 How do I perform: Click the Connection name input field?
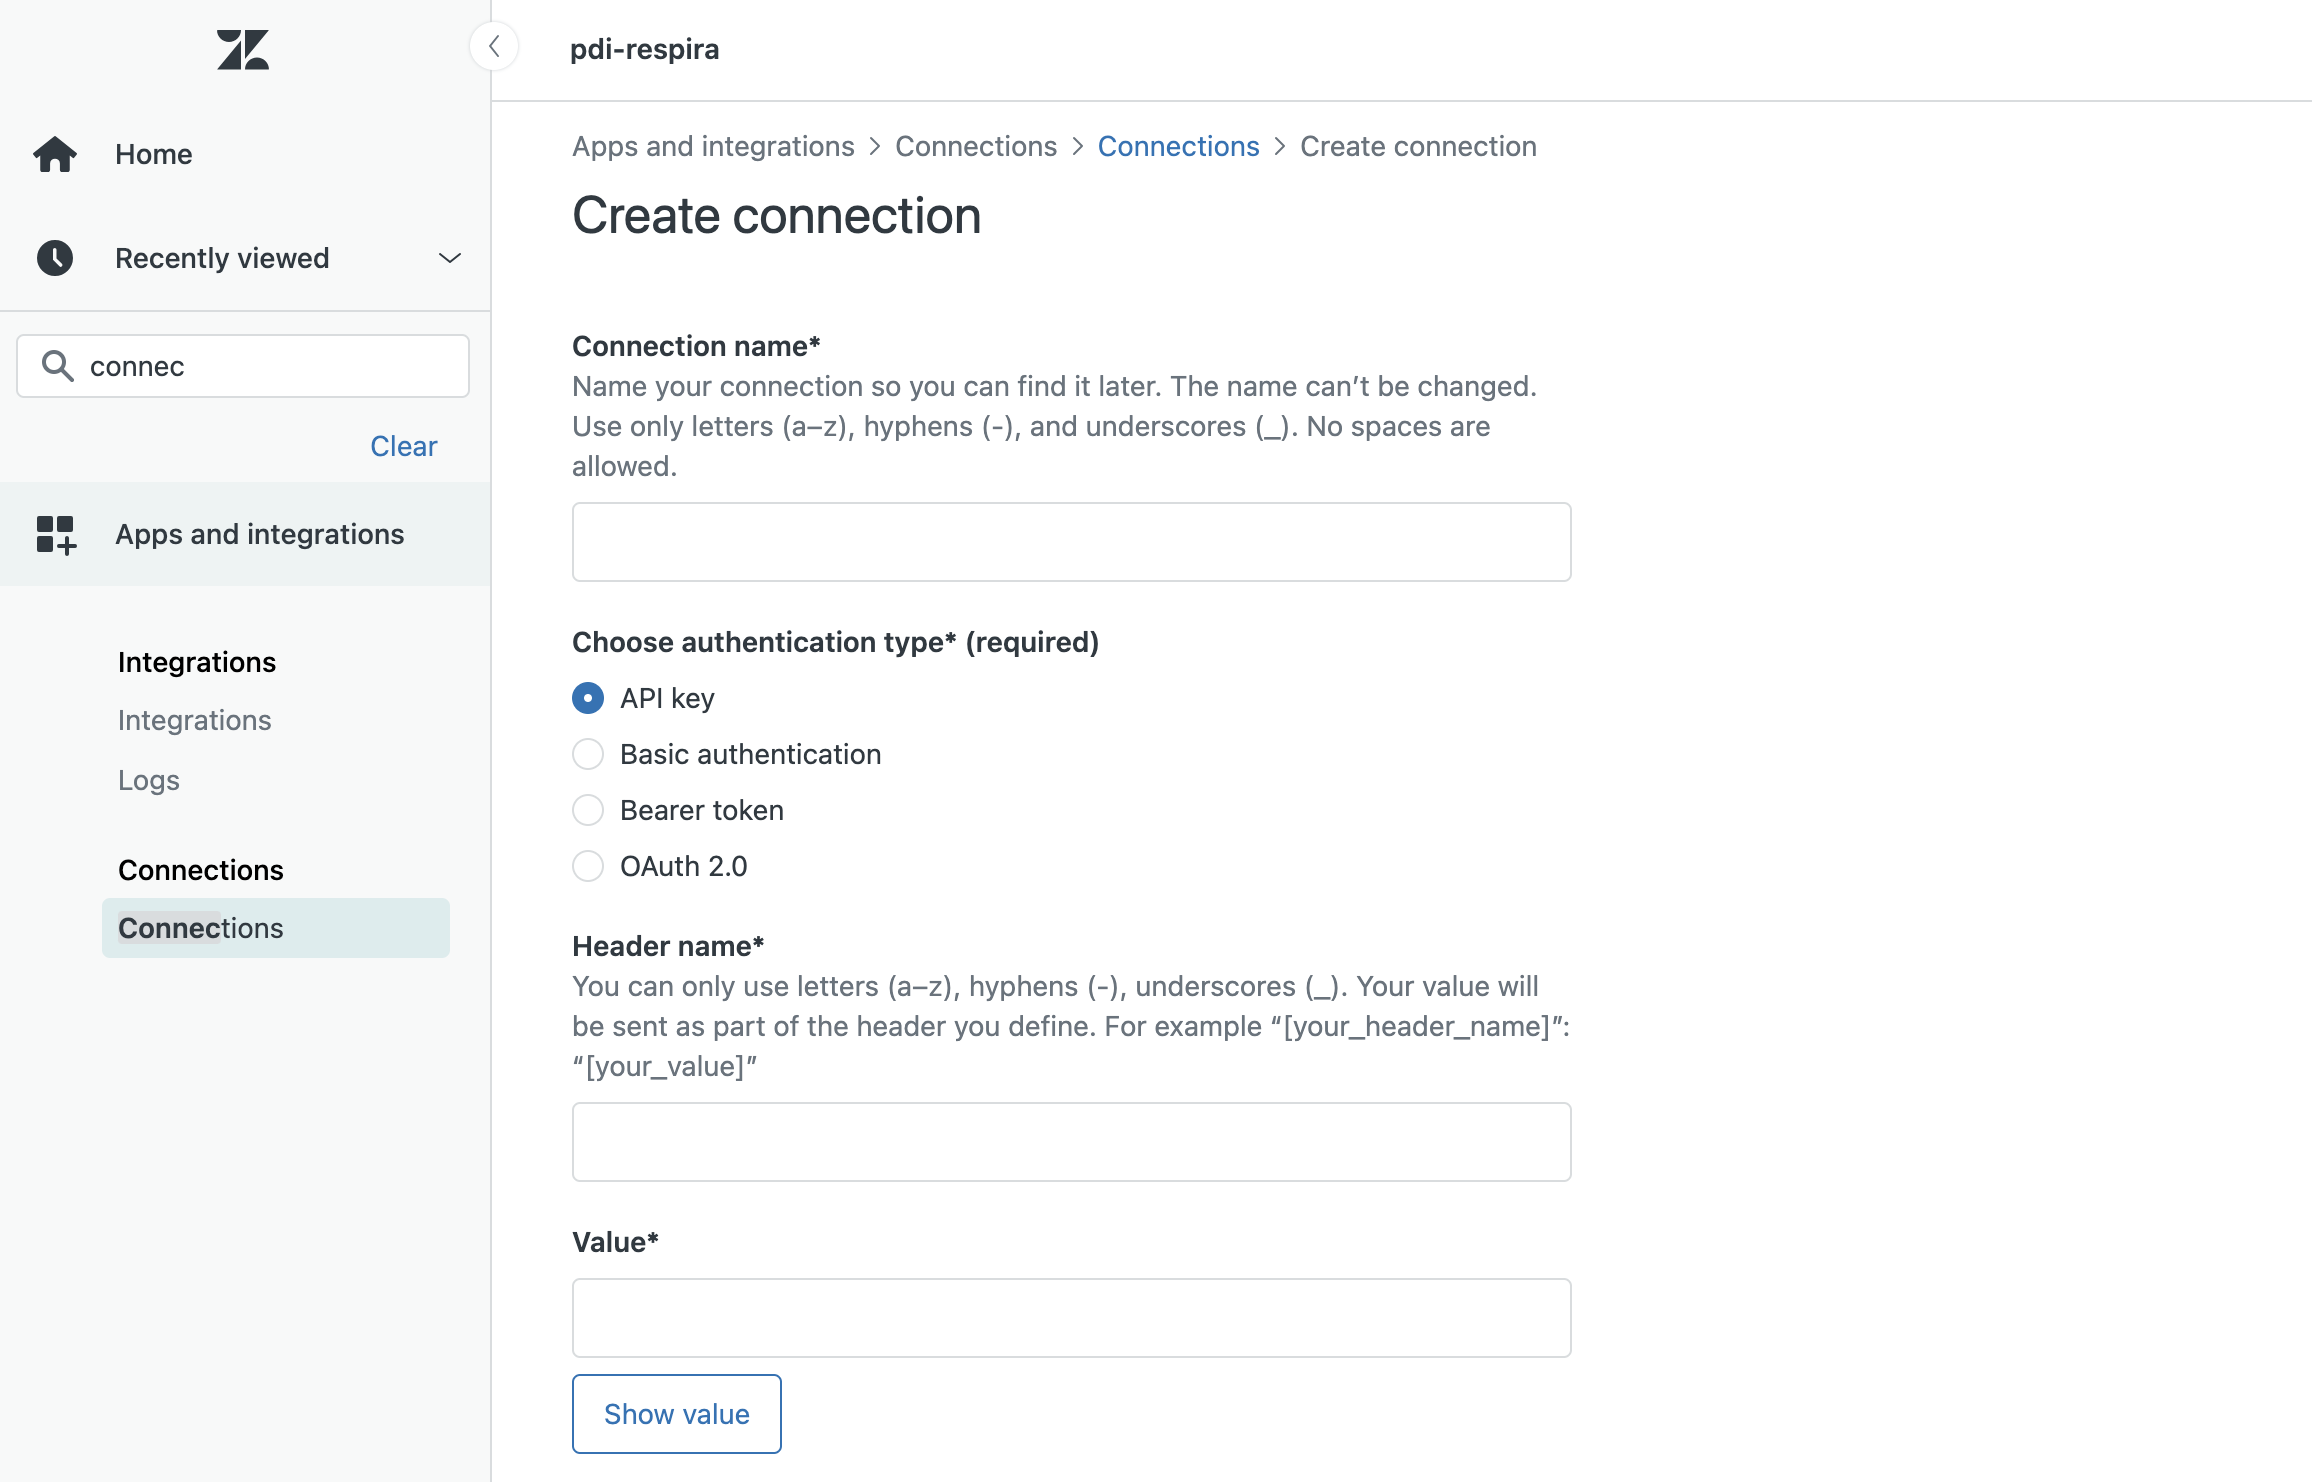(1072, 541)
